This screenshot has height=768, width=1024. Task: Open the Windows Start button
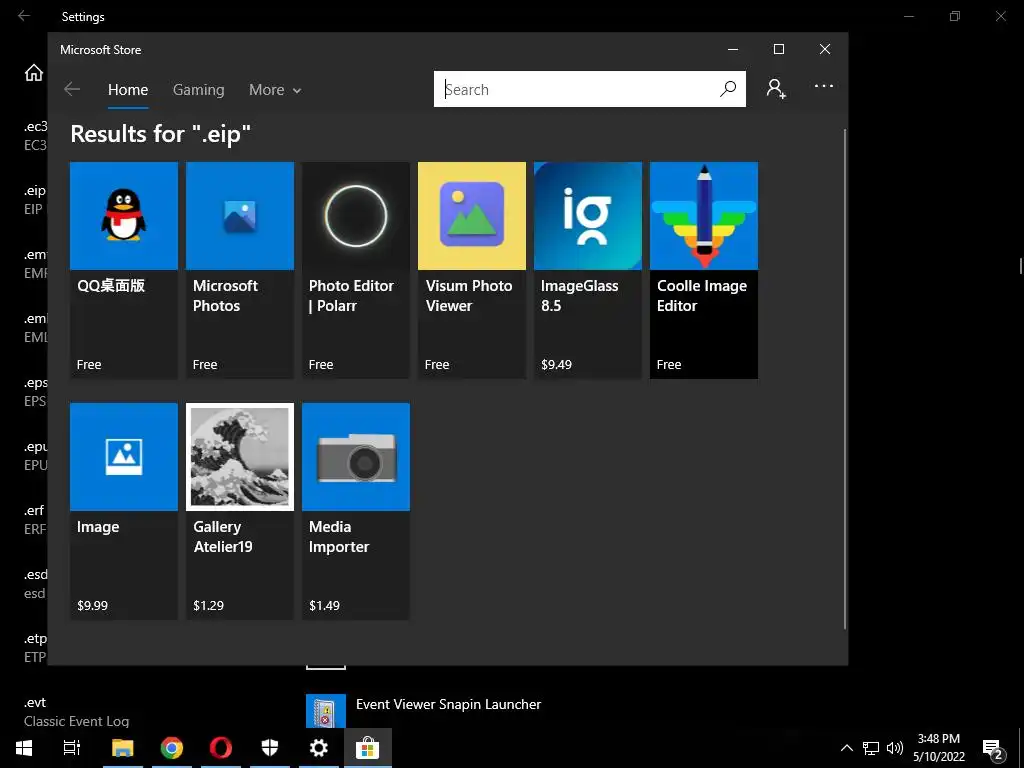pyautogui.click(x=24, y=748)
